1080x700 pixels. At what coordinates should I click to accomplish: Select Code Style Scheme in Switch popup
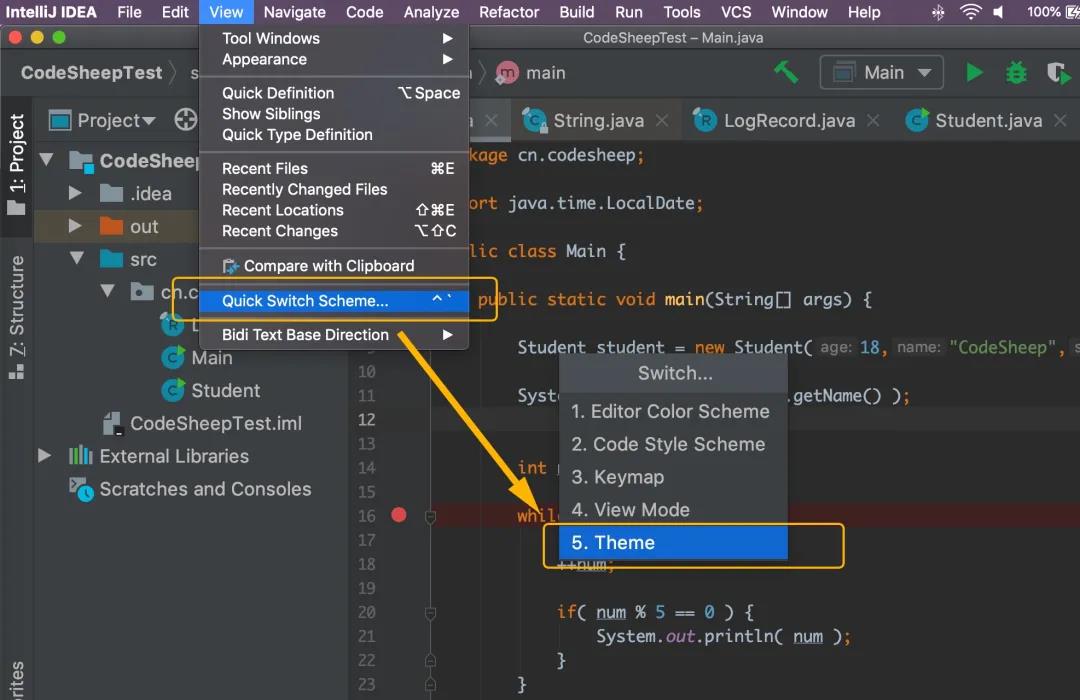pyautogui.click(x=673, y=444)
